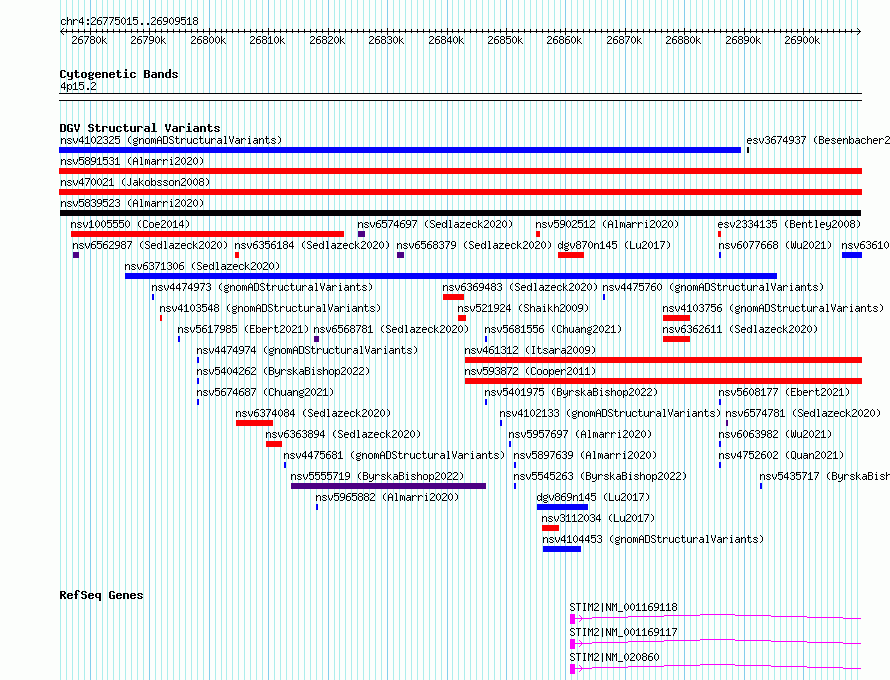Open nsv5555719 (ByrskaBishop2022) label

[x=377, y=476]
